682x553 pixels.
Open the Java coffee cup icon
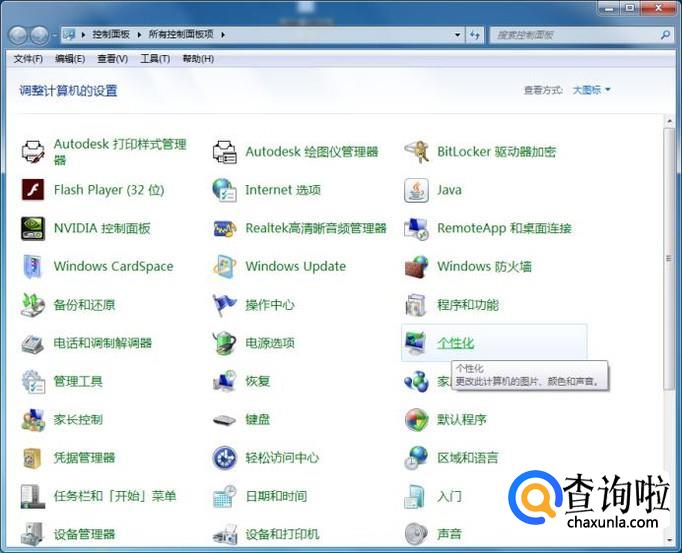(x=417, y=190)
